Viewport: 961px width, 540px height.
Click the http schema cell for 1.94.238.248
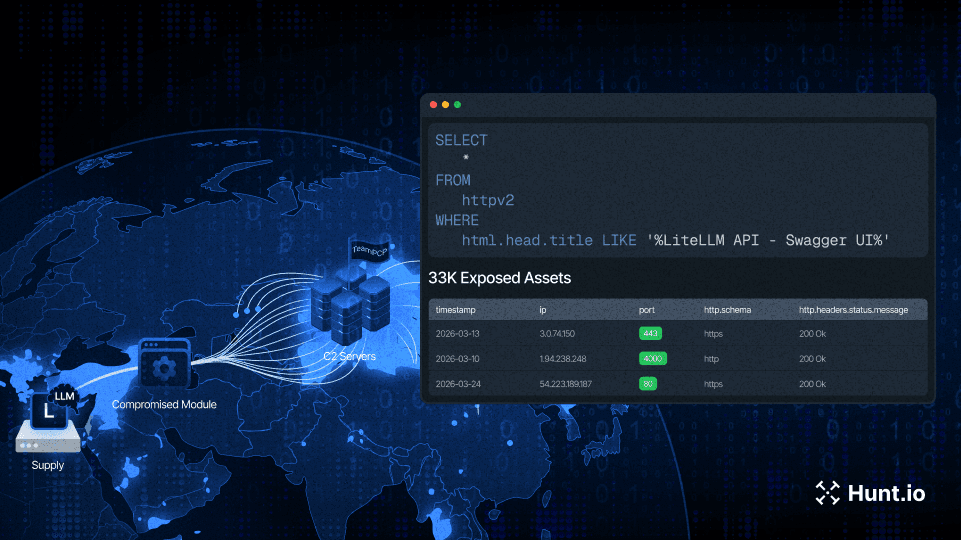pyautogui.click(x=711, y=359)
